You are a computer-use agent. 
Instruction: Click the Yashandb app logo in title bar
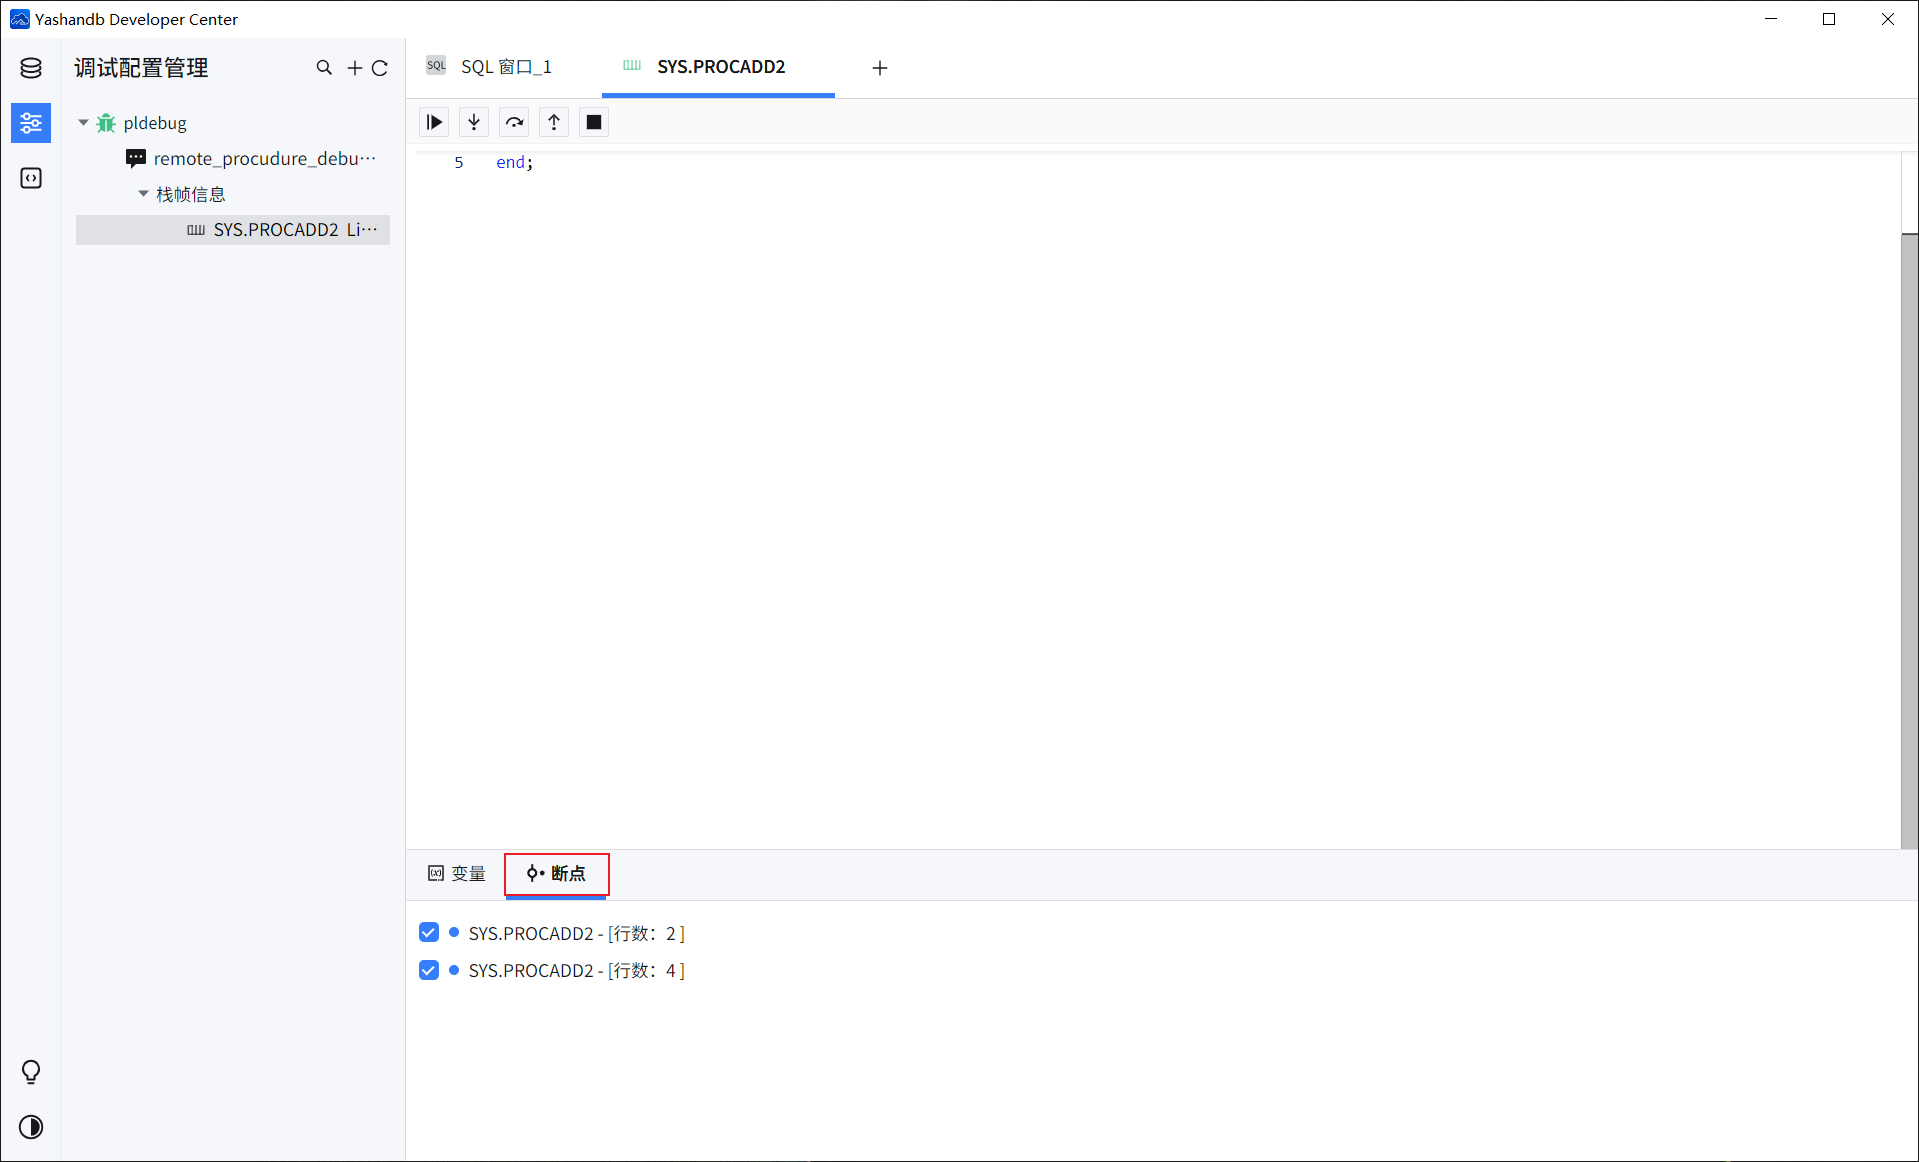coord(19,19)
